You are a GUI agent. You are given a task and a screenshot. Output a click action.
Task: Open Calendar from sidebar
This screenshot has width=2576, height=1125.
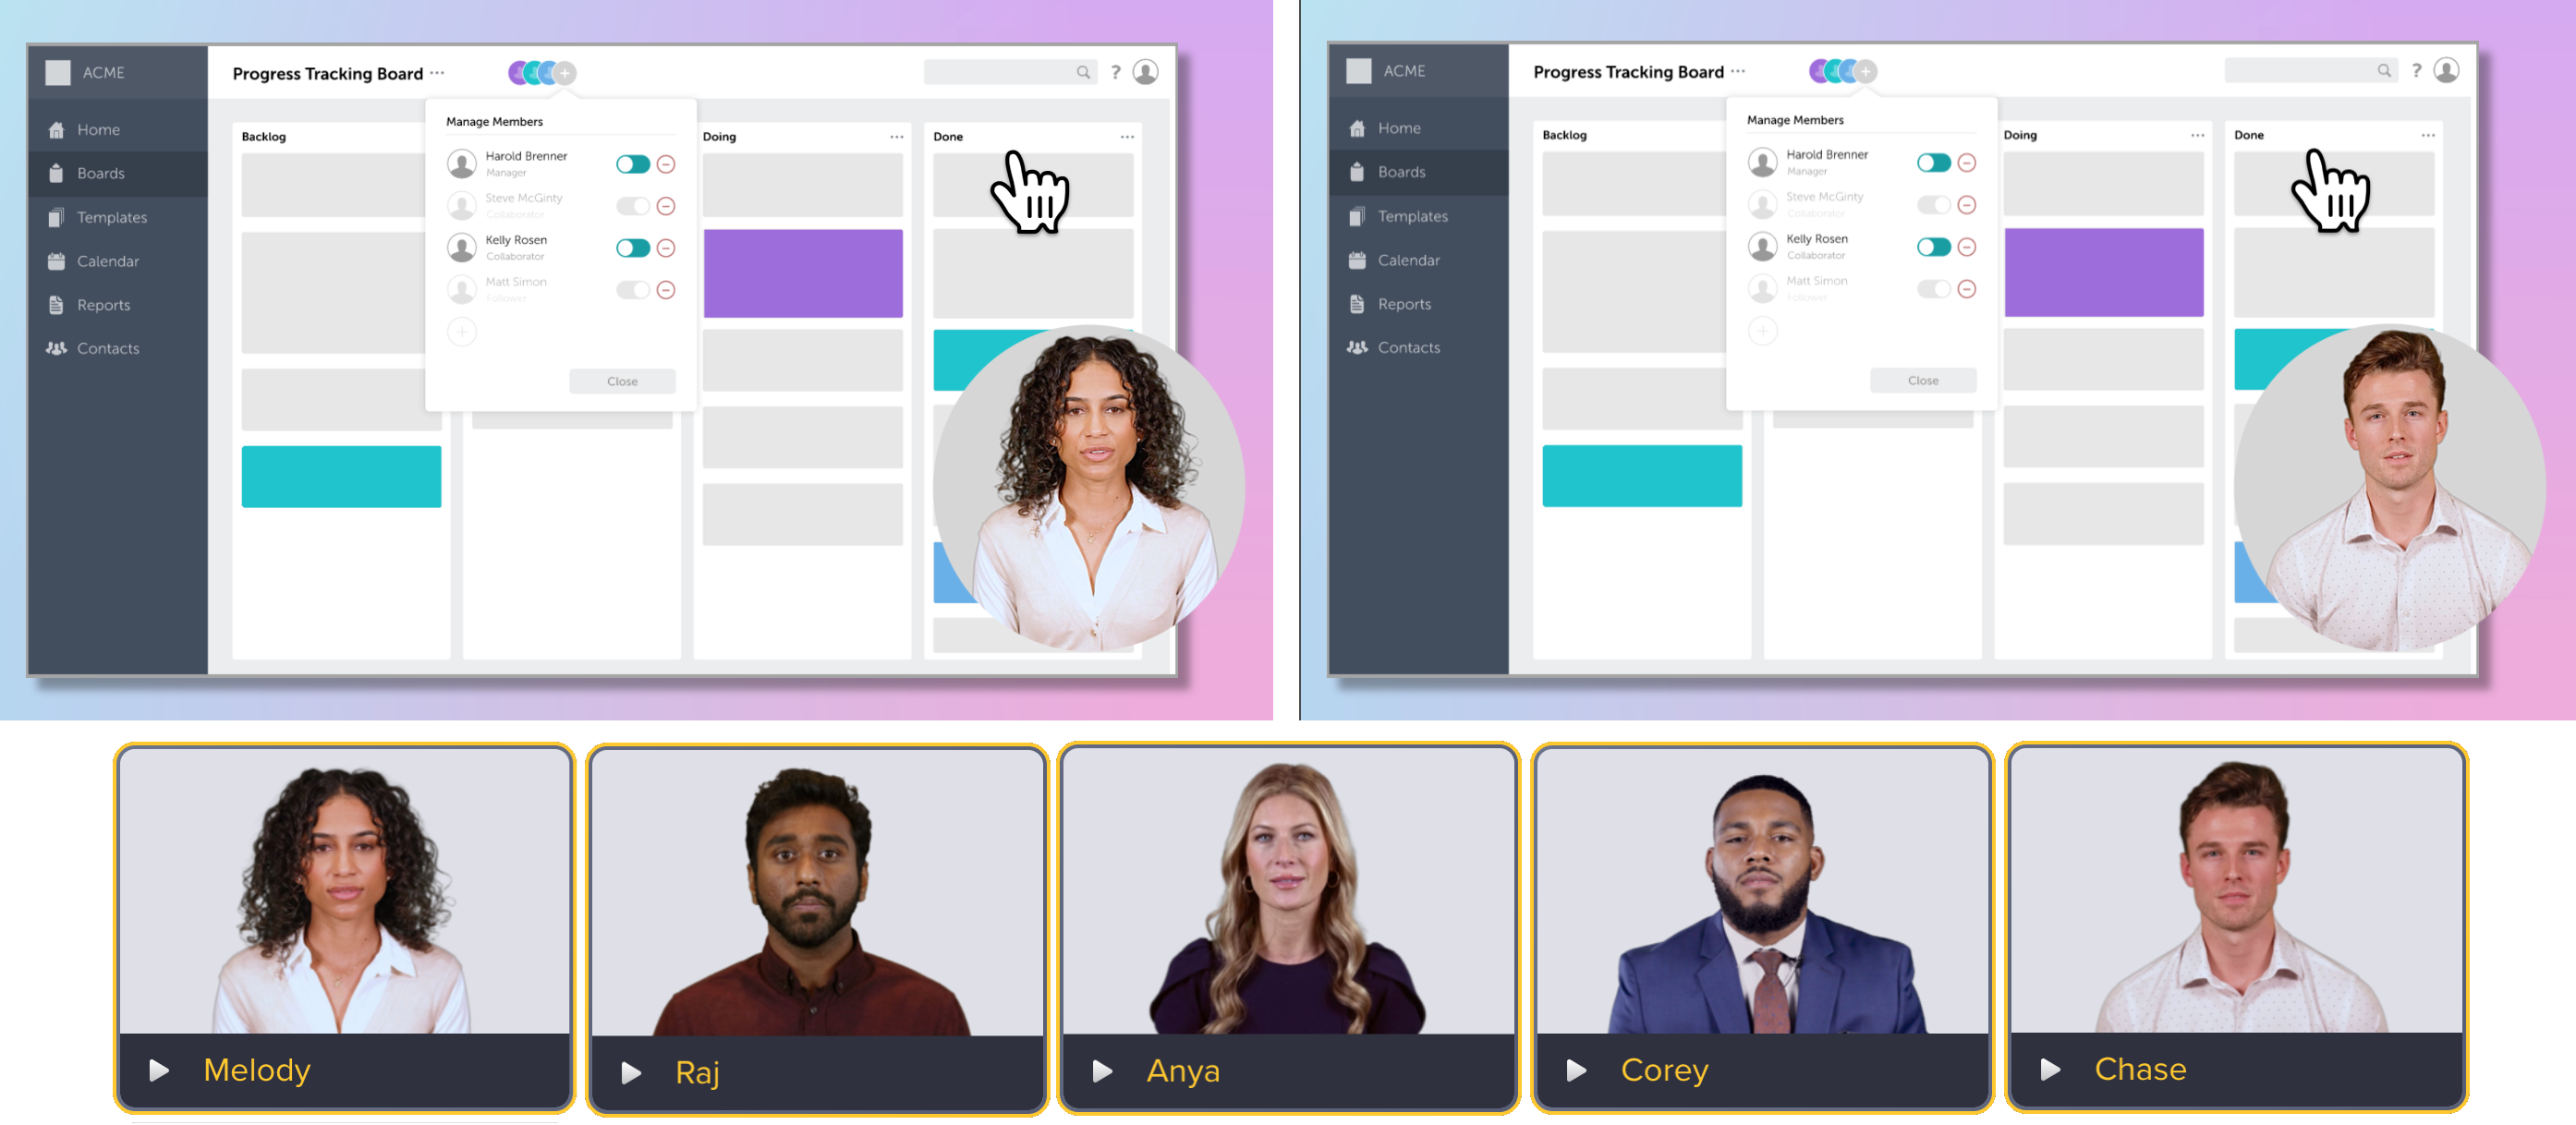click(107, 260)
